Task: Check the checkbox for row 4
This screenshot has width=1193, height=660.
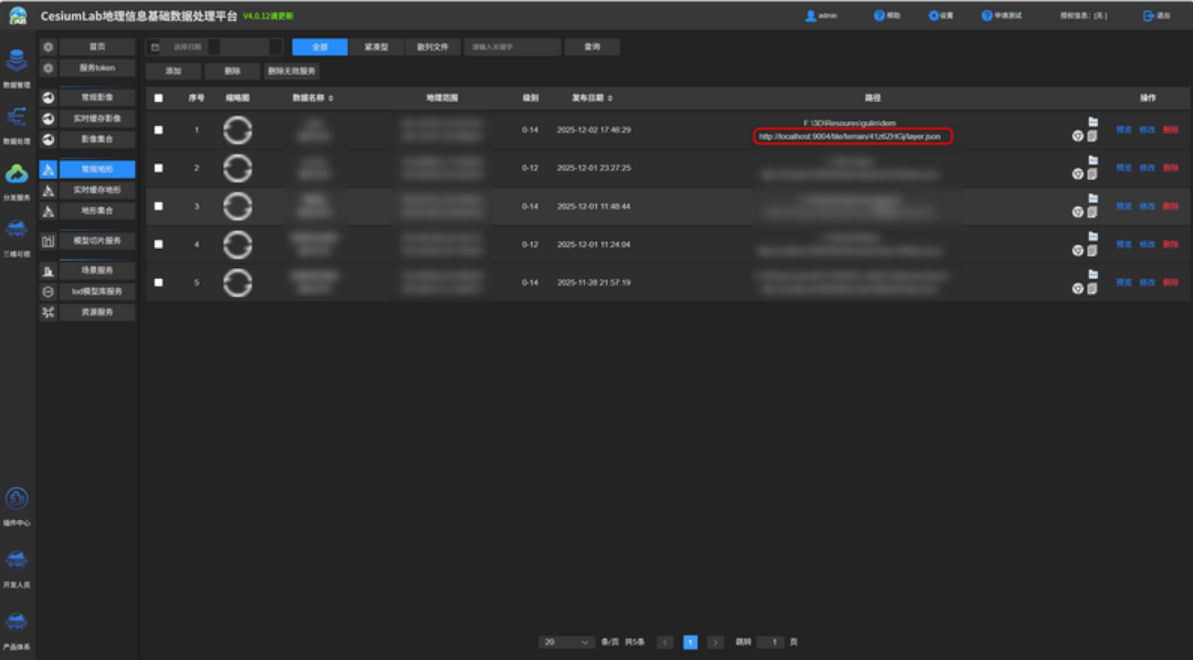Action: click(158, 244)
